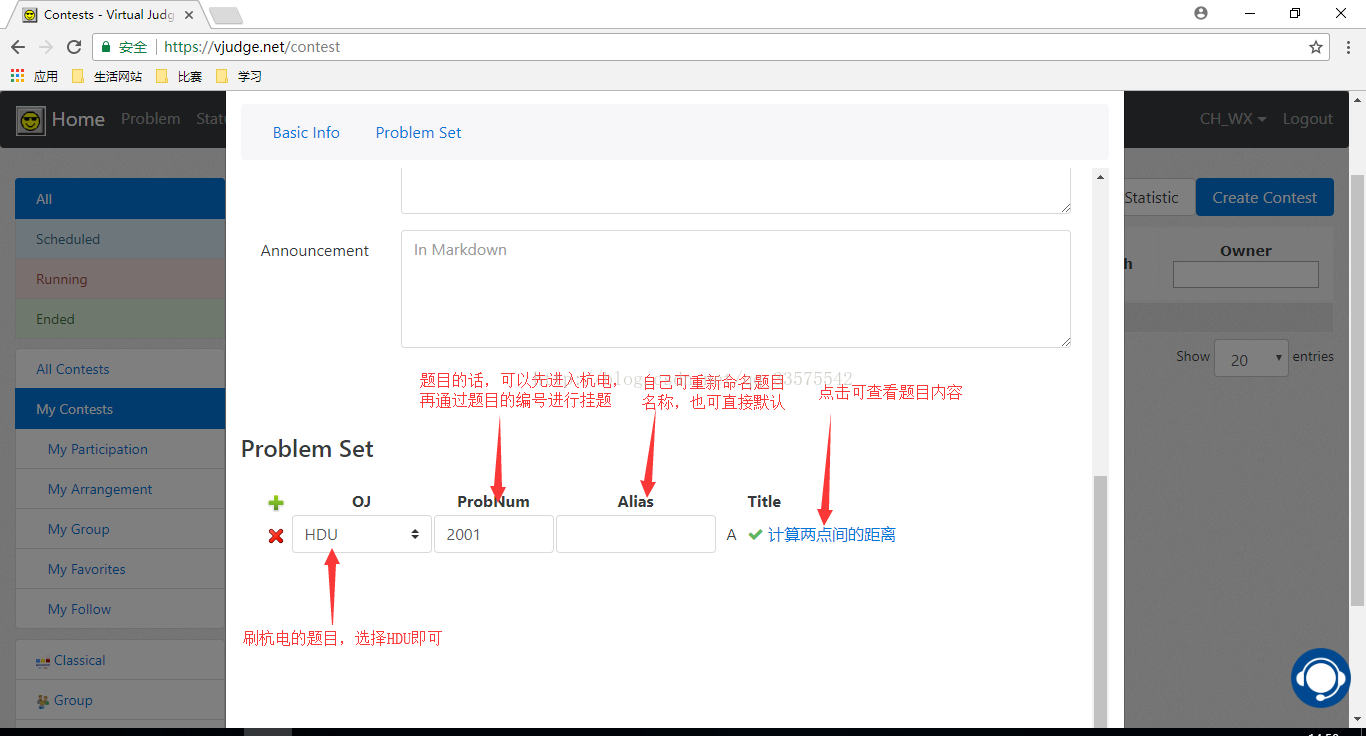Open the Show entries dropdown

coord(1251,358)
